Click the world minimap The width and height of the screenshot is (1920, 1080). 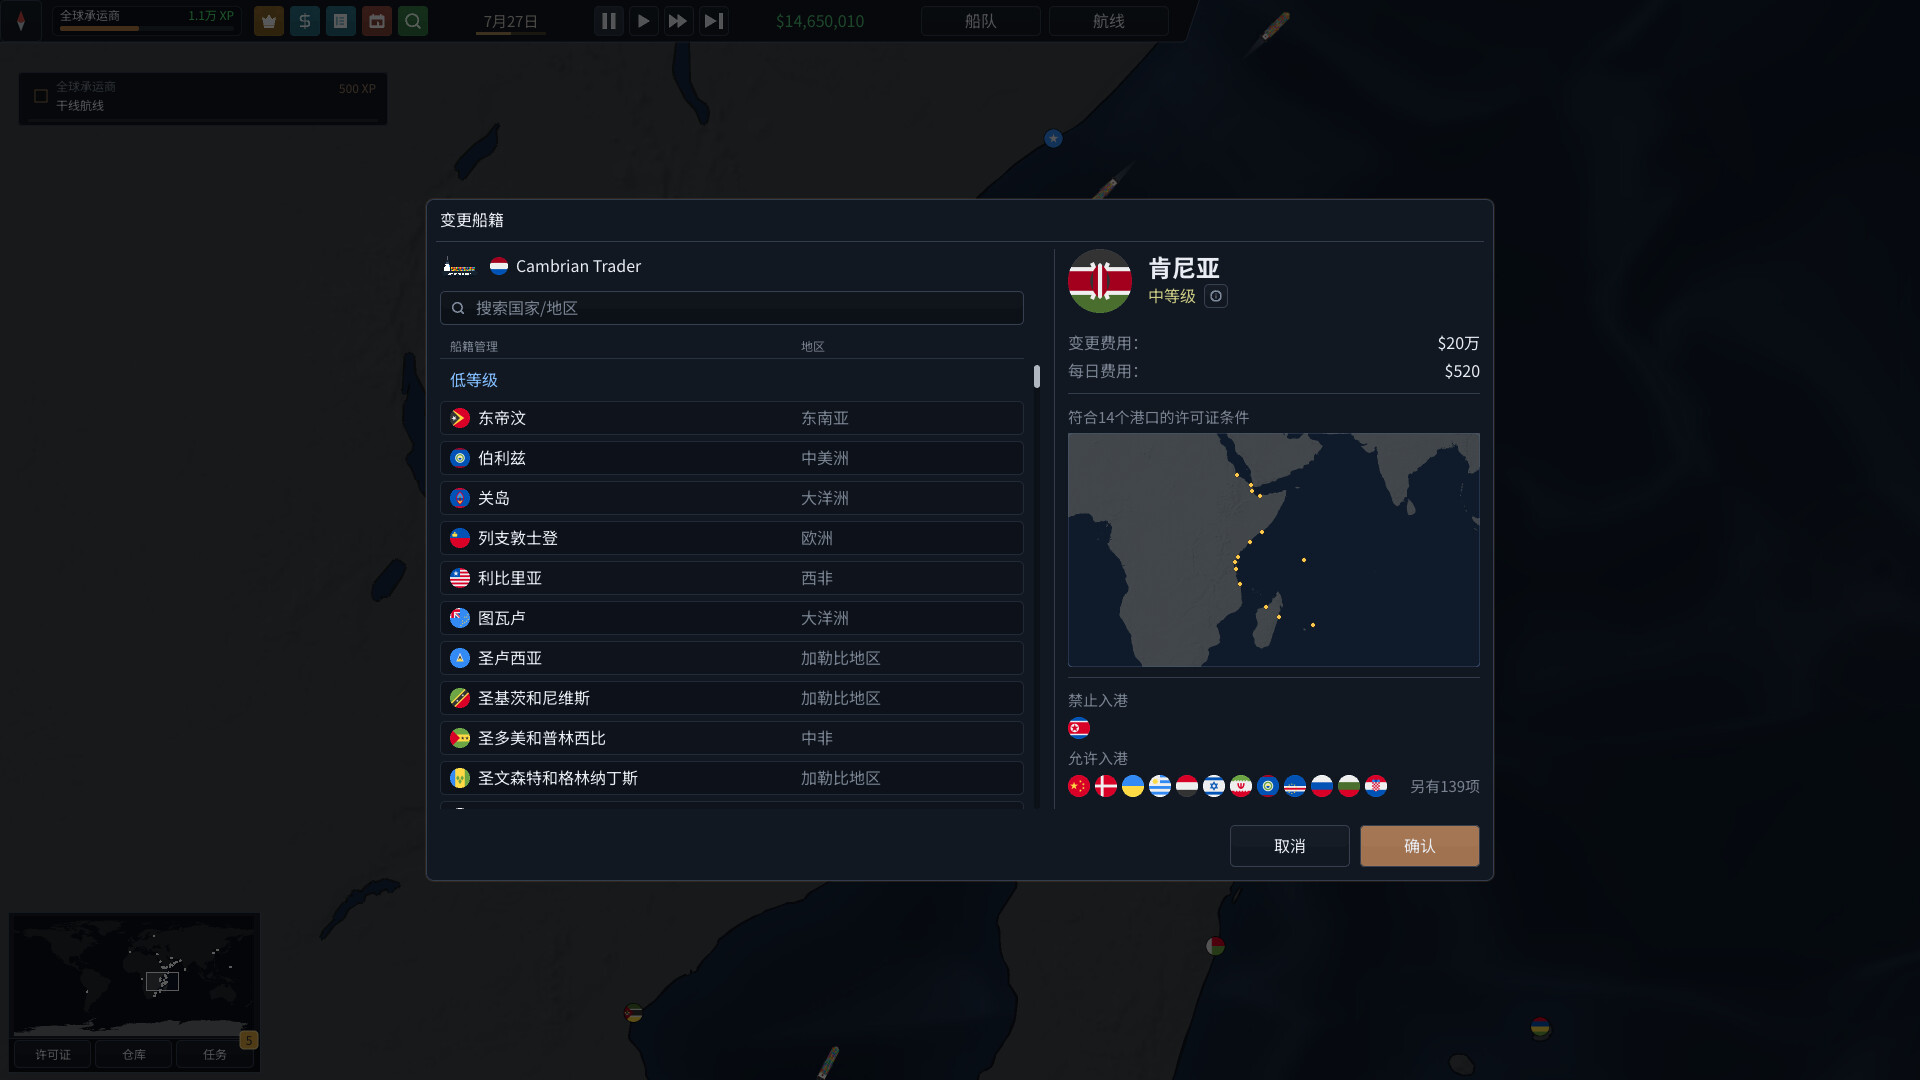point(133,976)
